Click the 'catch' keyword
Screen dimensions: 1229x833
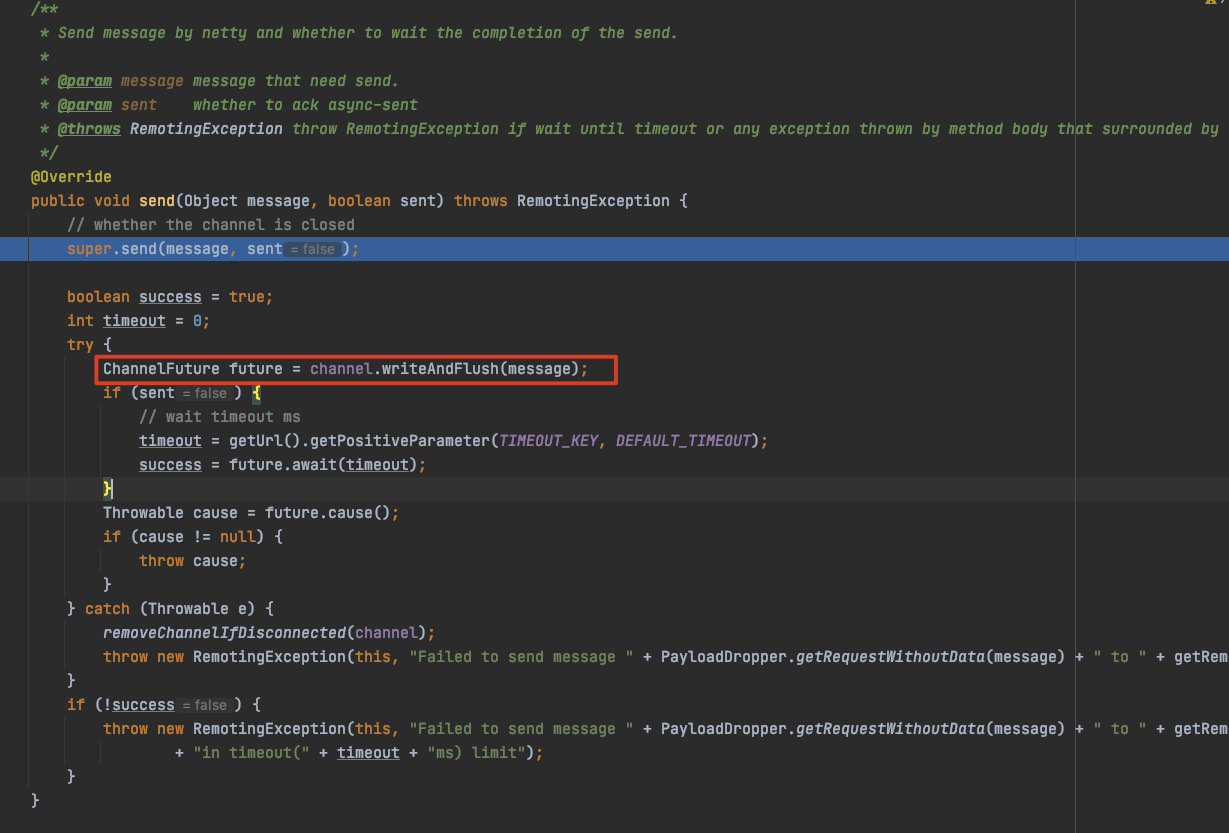pyautogui.click(x=107, y=609)
